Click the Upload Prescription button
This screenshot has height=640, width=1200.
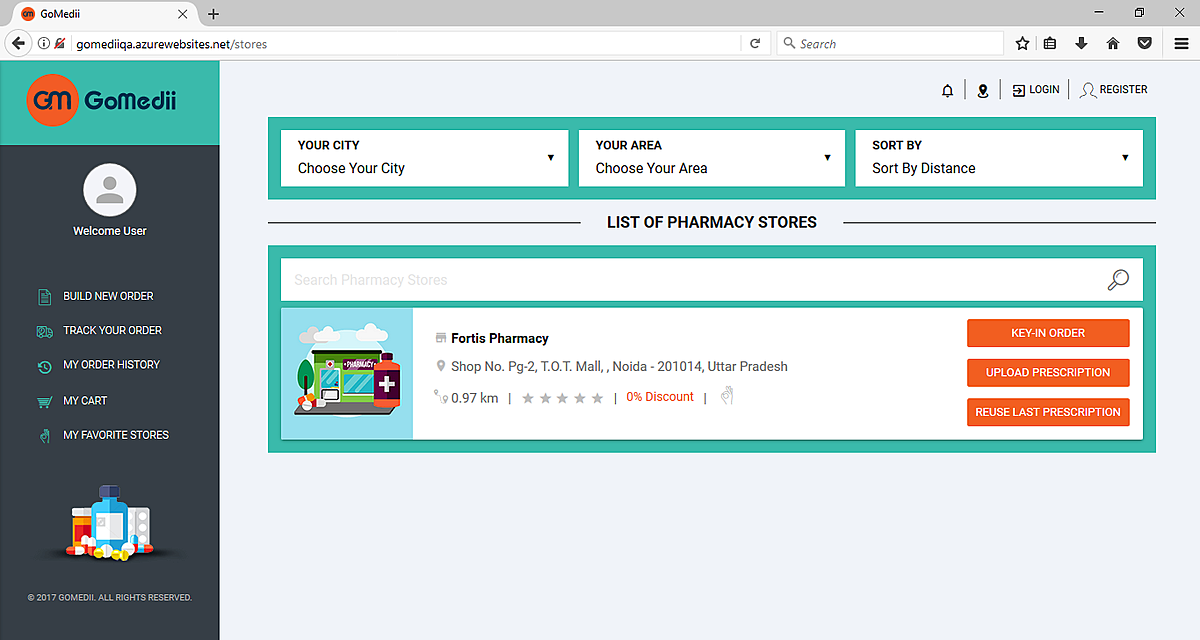1048,373
